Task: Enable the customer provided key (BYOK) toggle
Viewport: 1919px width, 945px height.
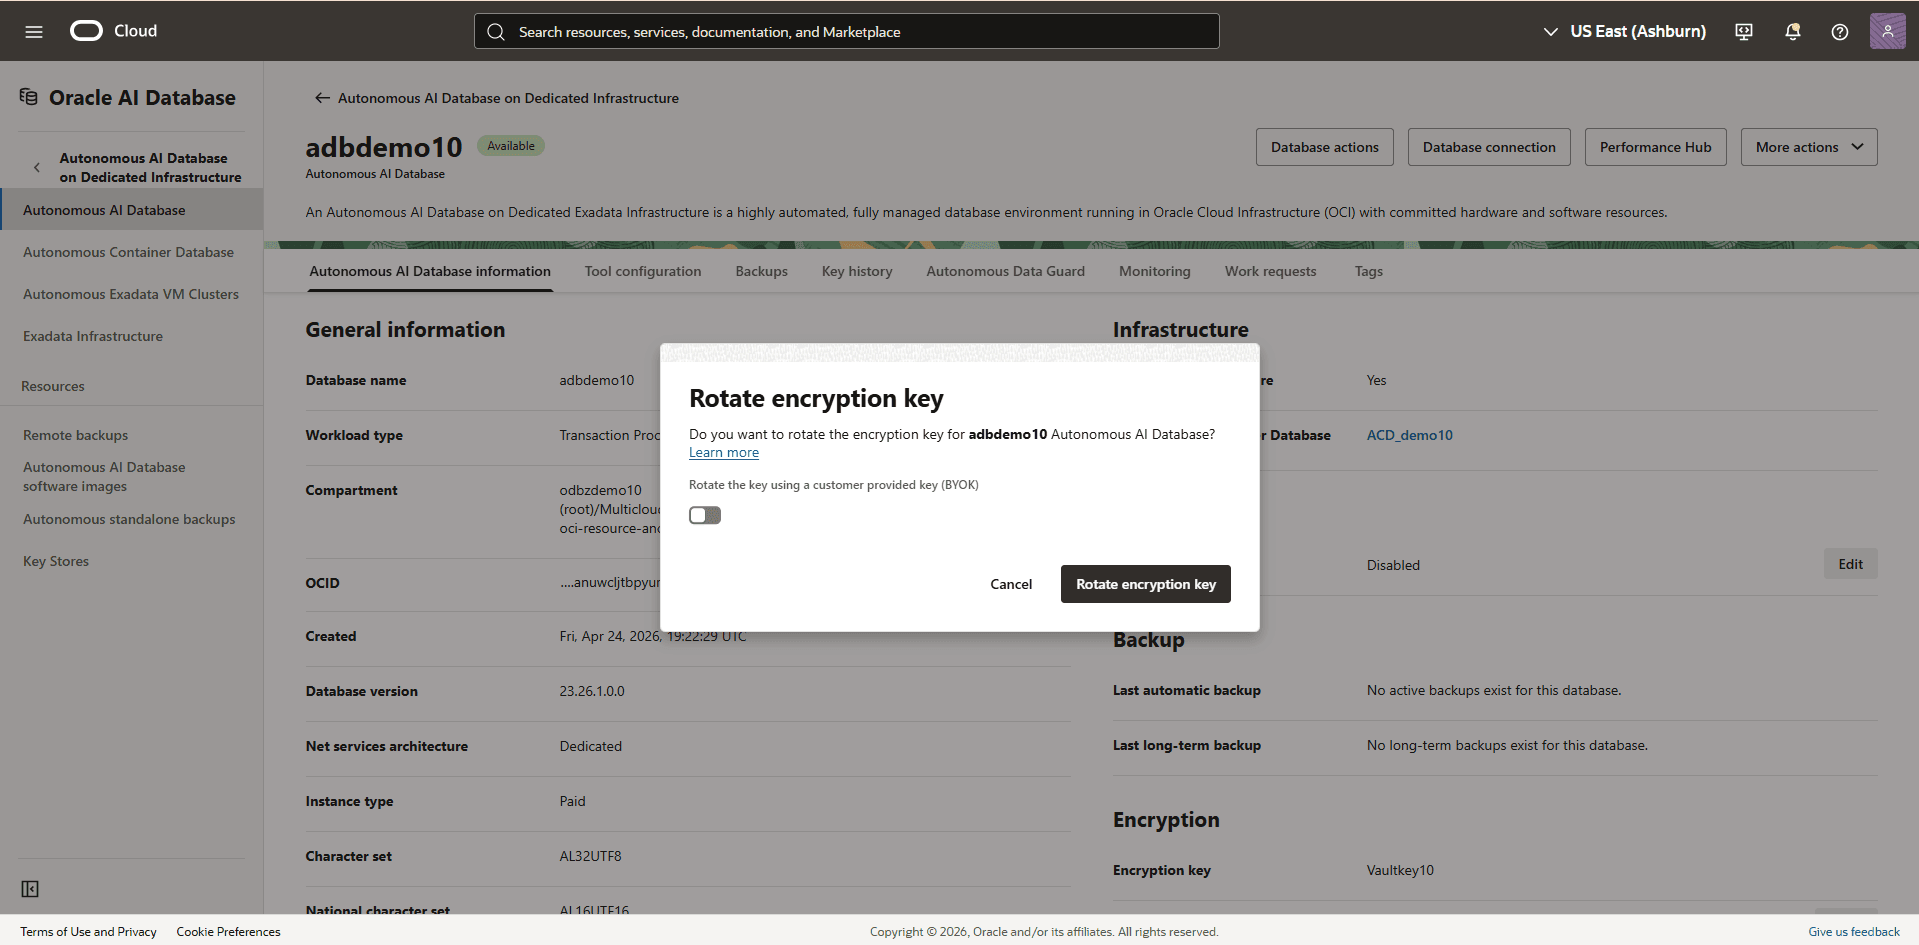Action: [x=705, y=515]
